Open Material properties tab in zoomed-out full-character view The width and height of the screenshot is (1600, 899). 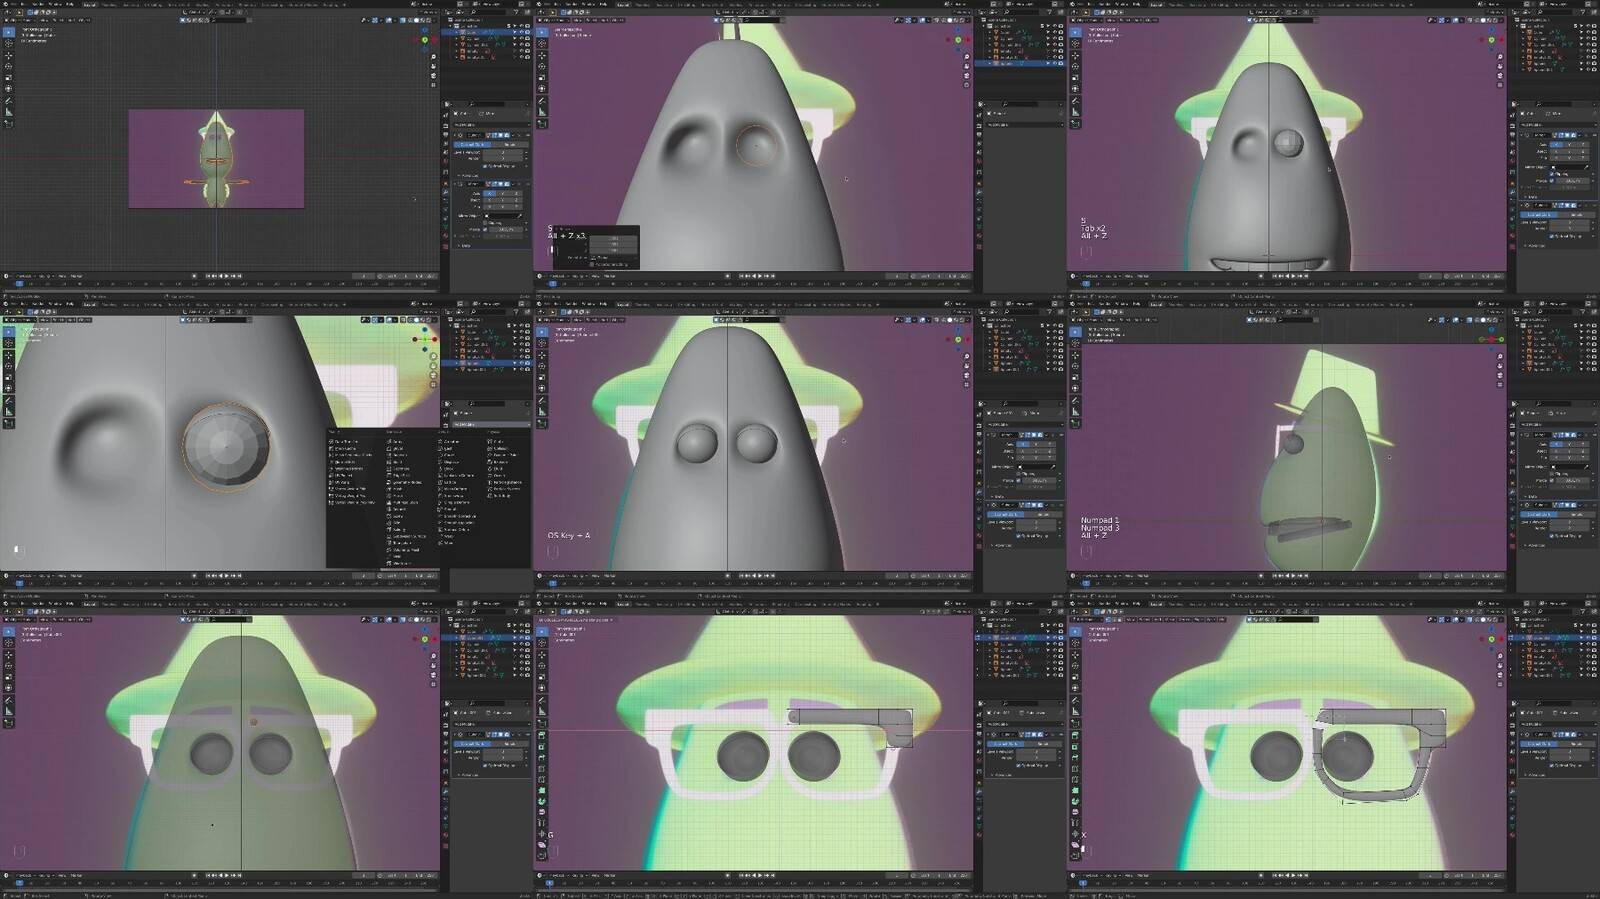click(445, 236)
